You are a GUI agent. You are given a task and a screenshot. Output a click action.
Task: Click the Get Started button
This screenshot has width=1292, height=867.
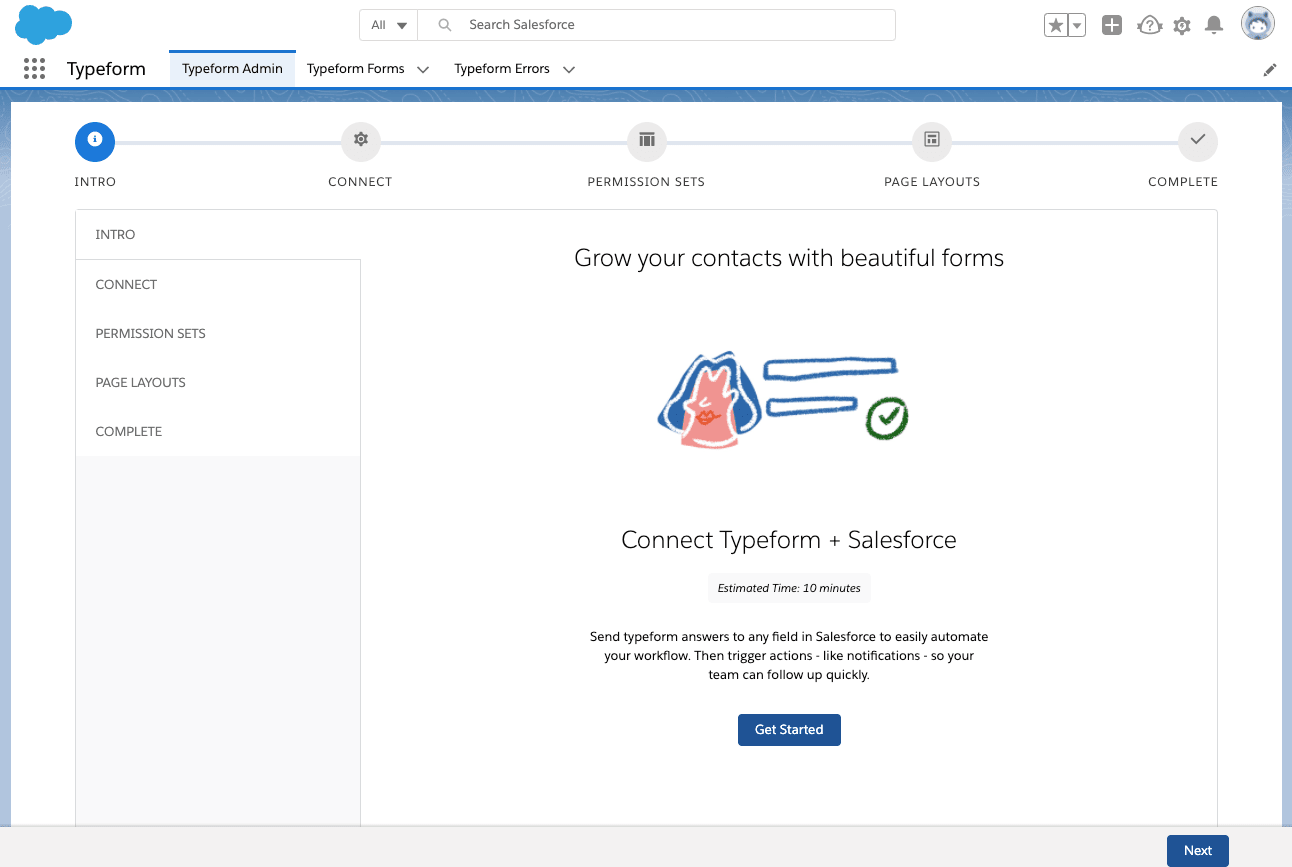(x=789, y=730)
